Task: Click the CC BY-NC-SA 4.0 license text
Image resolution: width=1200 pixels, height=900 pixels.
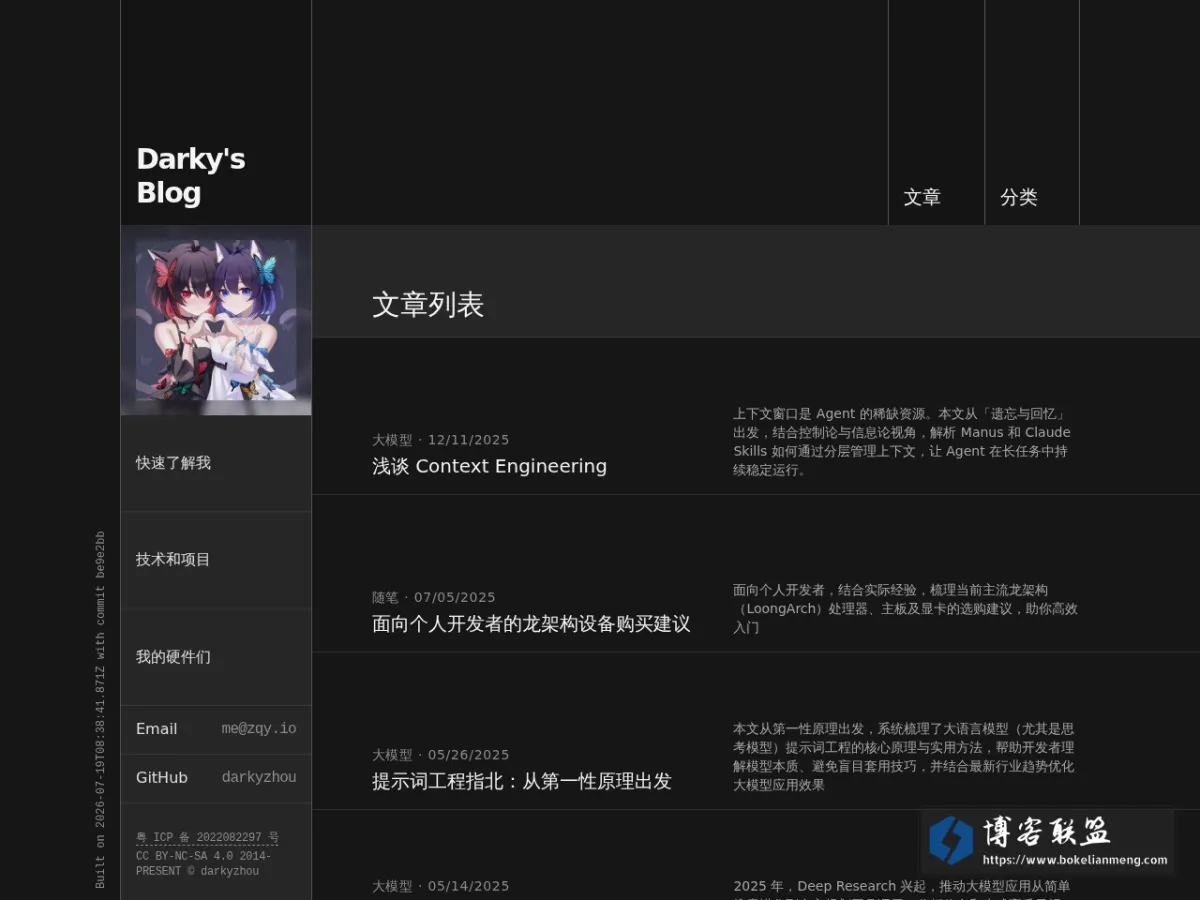Action: (203, 864)
